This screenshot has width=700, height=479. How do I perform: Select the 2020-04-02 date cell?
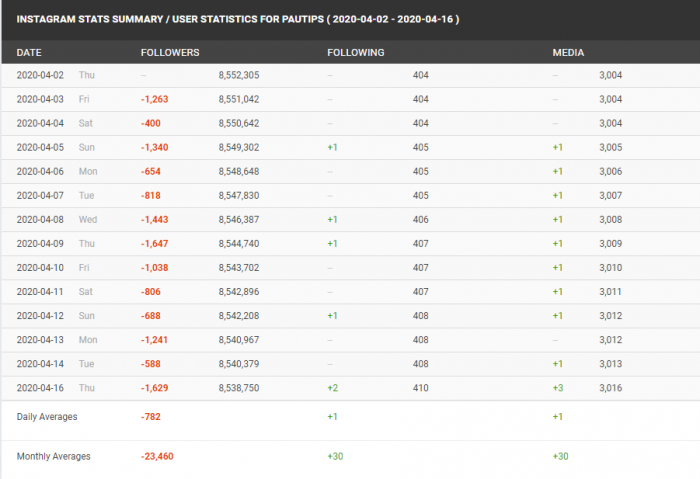(39, 75)
